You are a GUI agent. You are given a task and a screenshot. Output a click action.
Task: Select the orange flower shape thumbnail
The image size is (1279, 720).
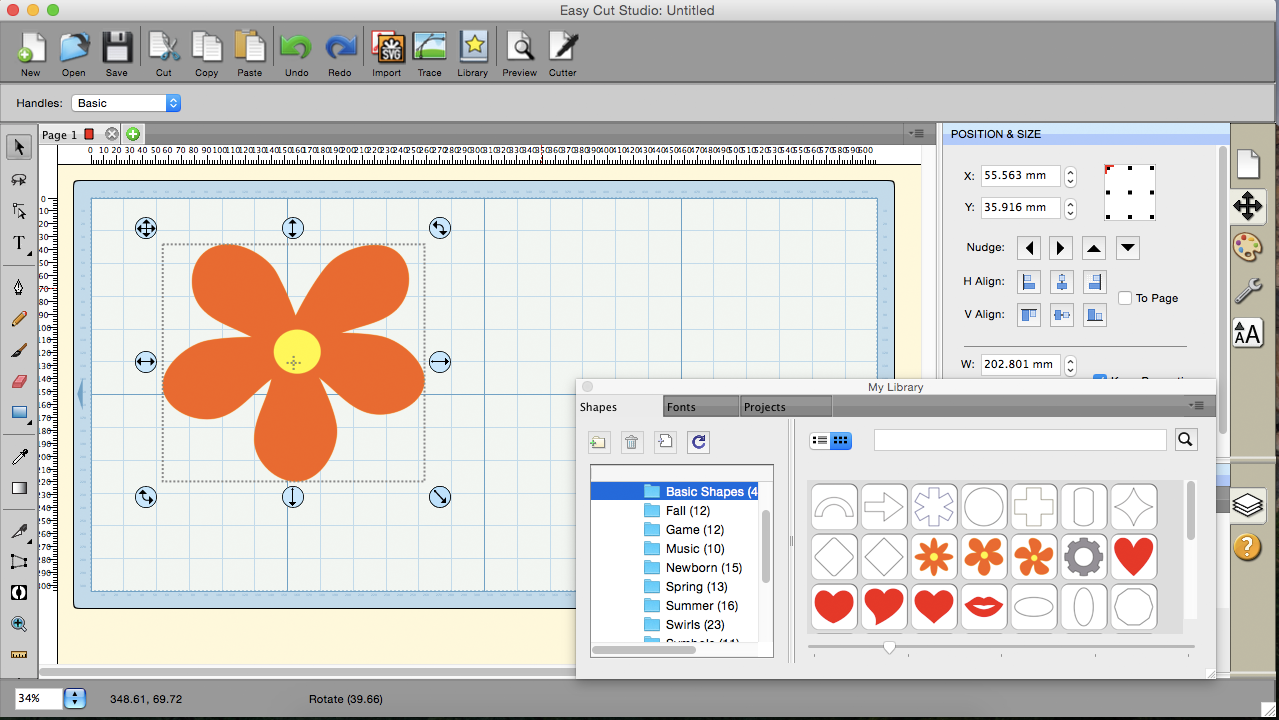[x=984, y=557]
